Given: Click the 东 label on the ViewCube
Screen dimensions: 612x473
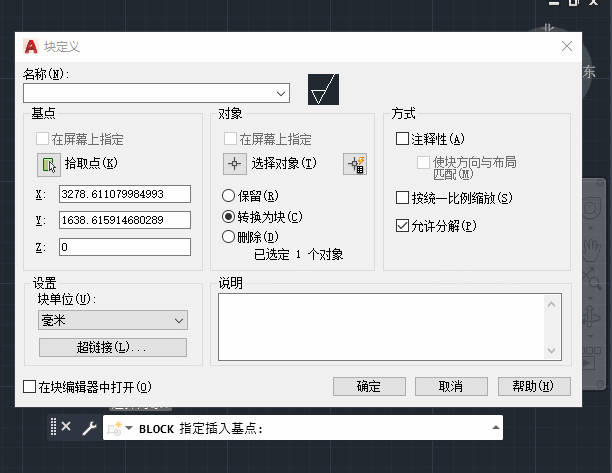Looking at the screenshot, I should (x=589, y=72).
